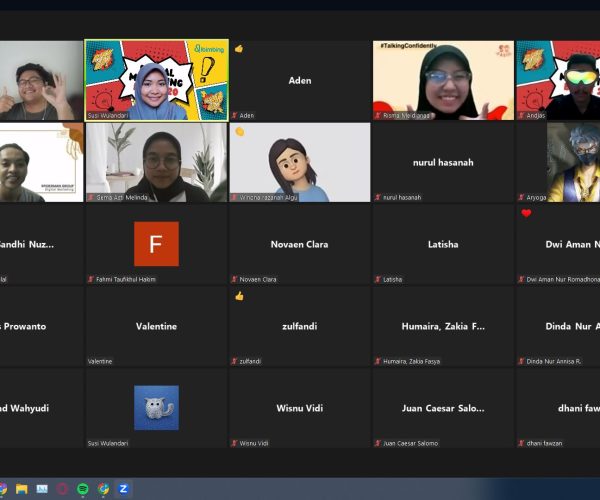The image size is (600, 500).
Task: Open the Chrome icon next to Spotify in the taskbar
Action: pyautogui.click(x=103, y=489)
